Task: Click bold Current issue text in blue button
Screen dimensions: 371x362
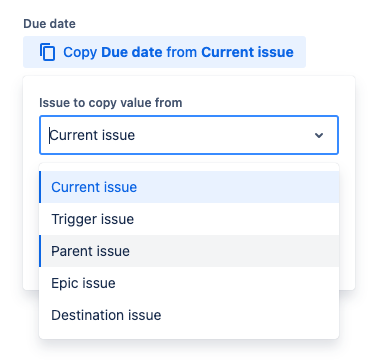Action: (x=247, y=52)
